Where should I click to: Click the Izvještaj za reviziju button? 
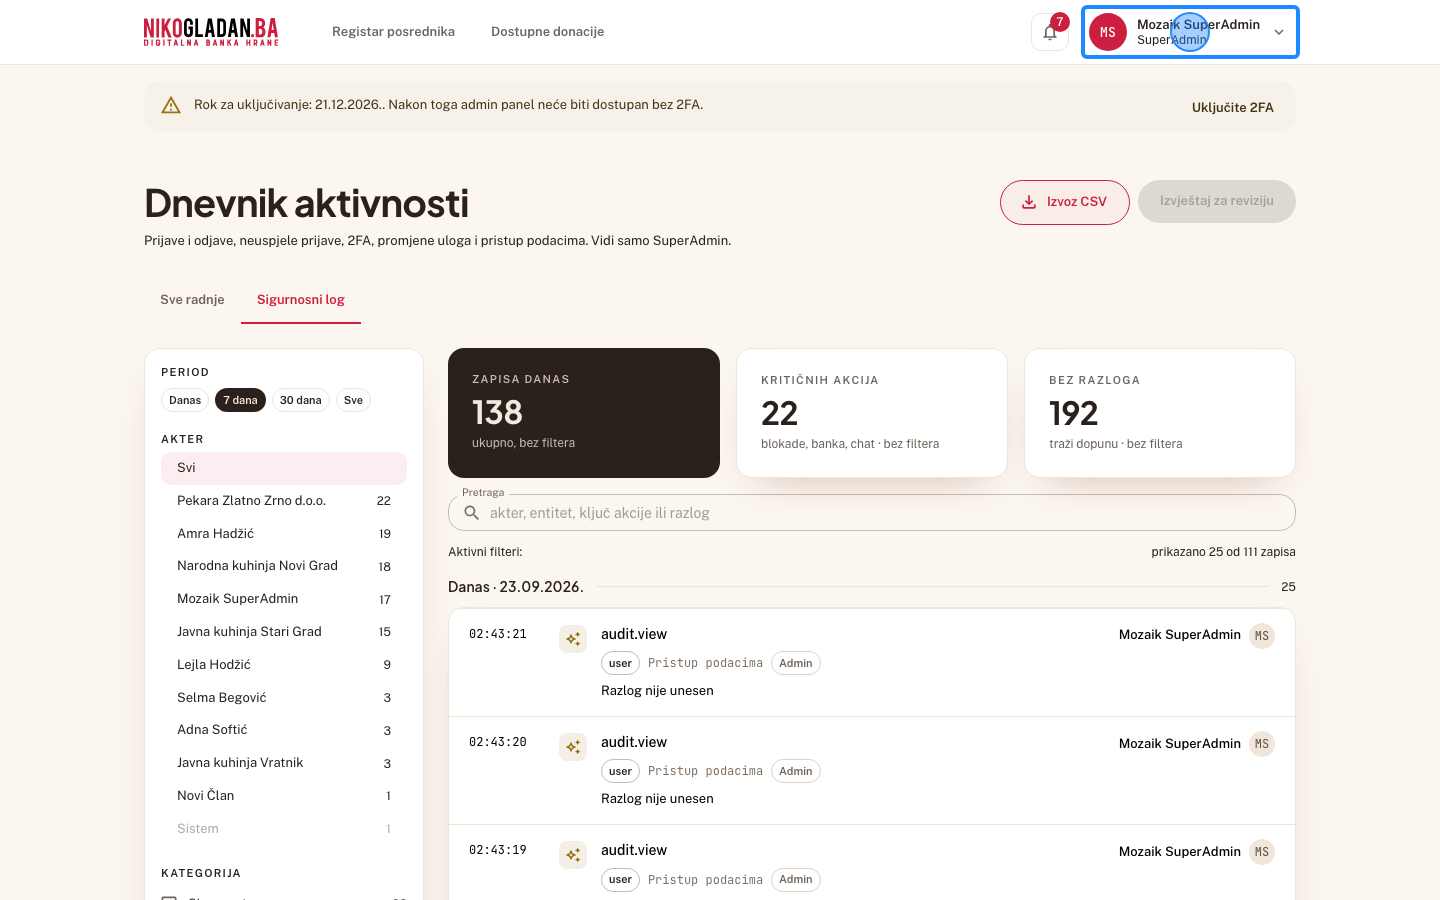[x=1217, y=201]
